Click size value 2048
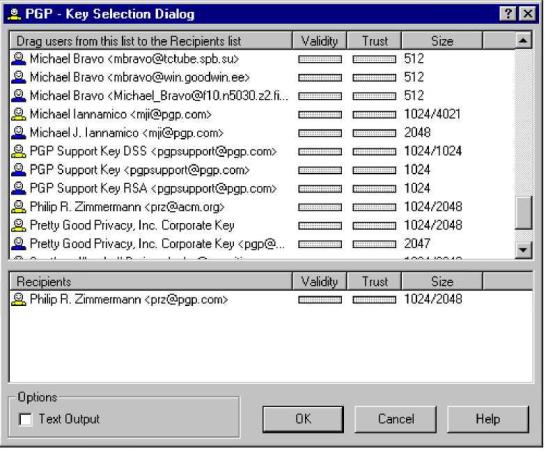This screenshot has height=450, width=545. pyautogui.click(x=417, y=132)
